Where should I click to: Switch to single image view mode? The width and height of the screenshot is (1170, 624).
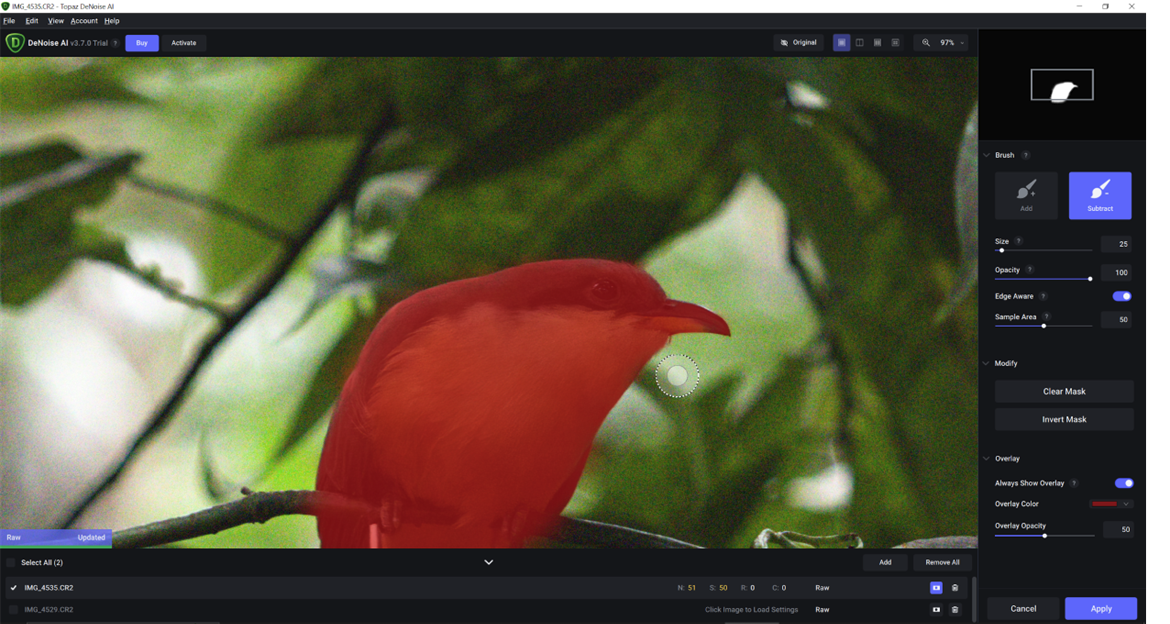tap(841, 42)
